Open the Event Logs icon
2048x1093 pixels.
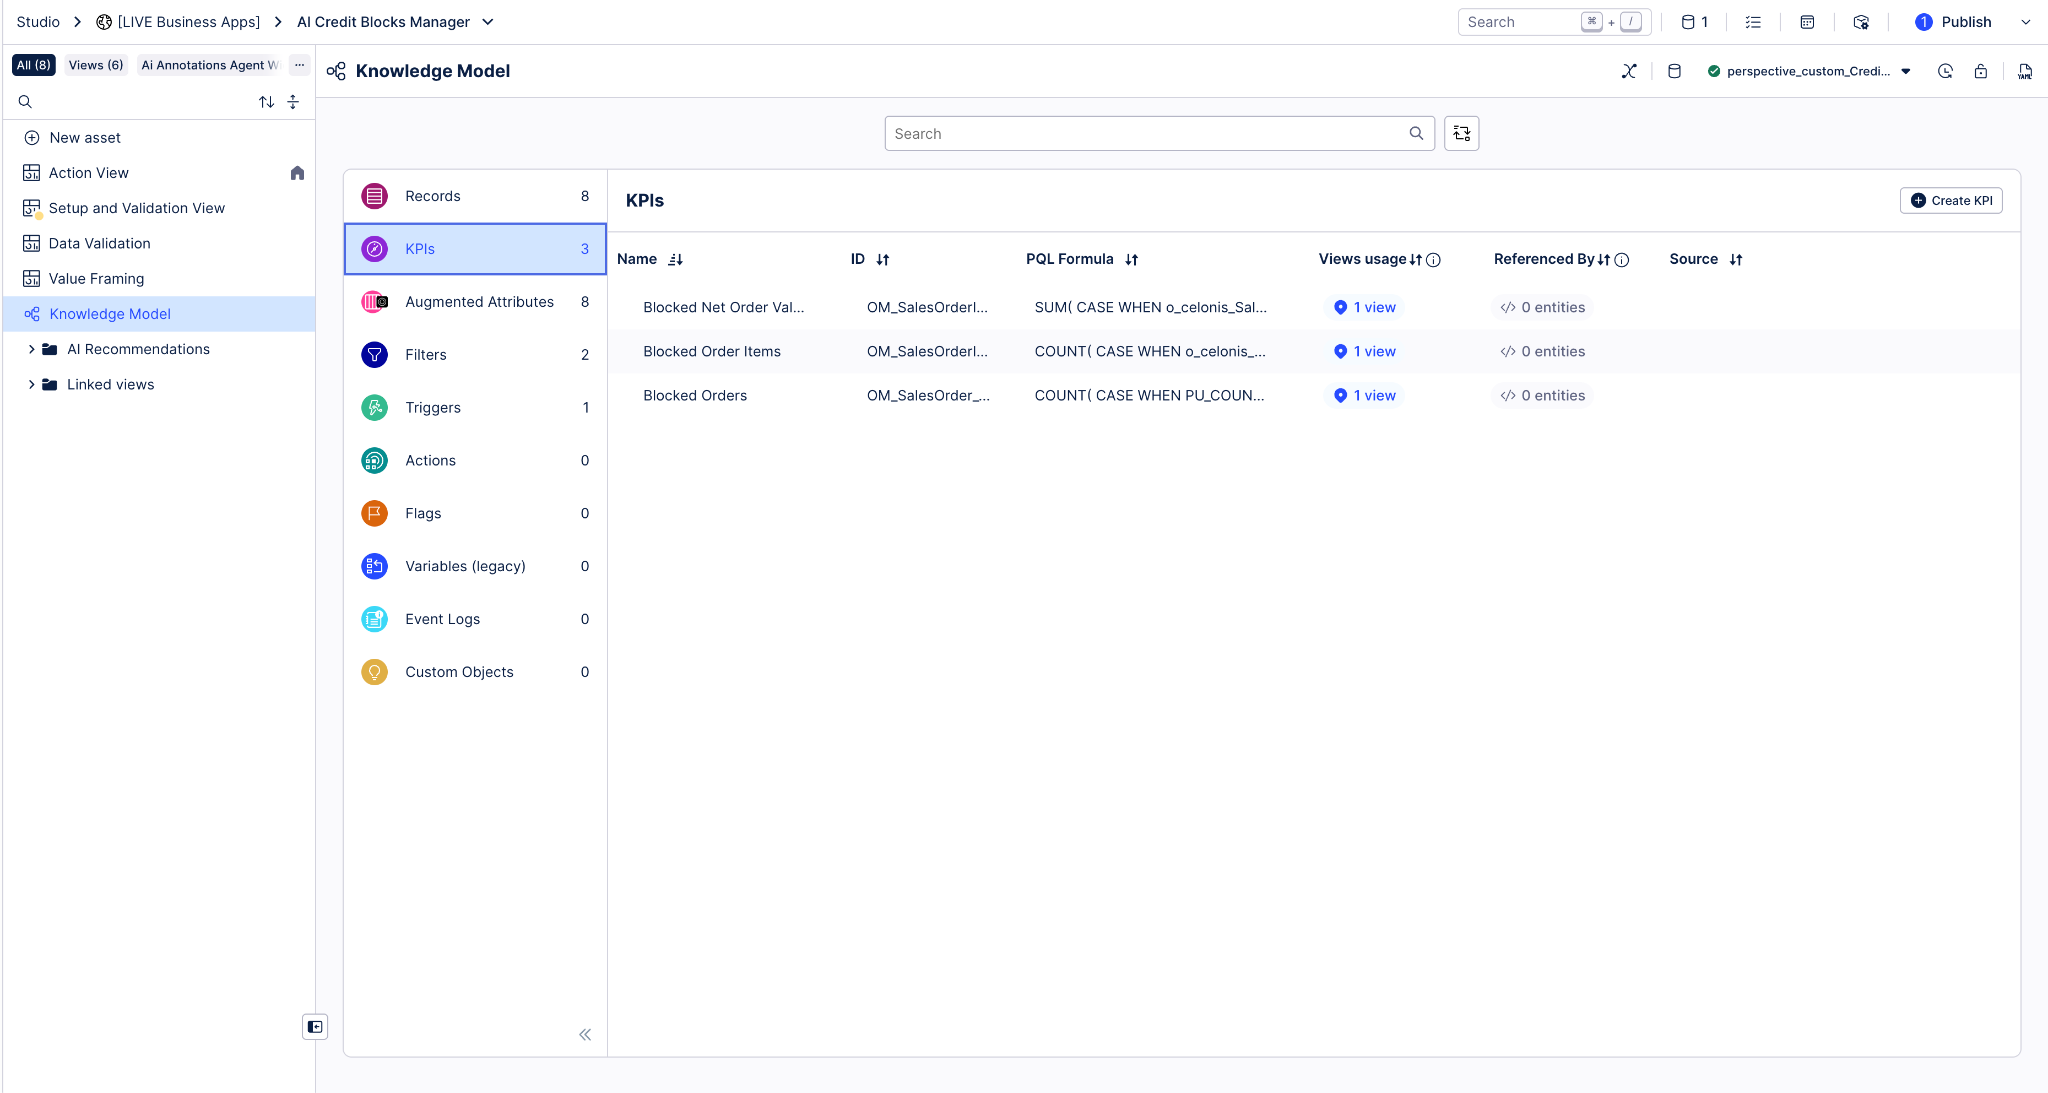coord(374,619)
